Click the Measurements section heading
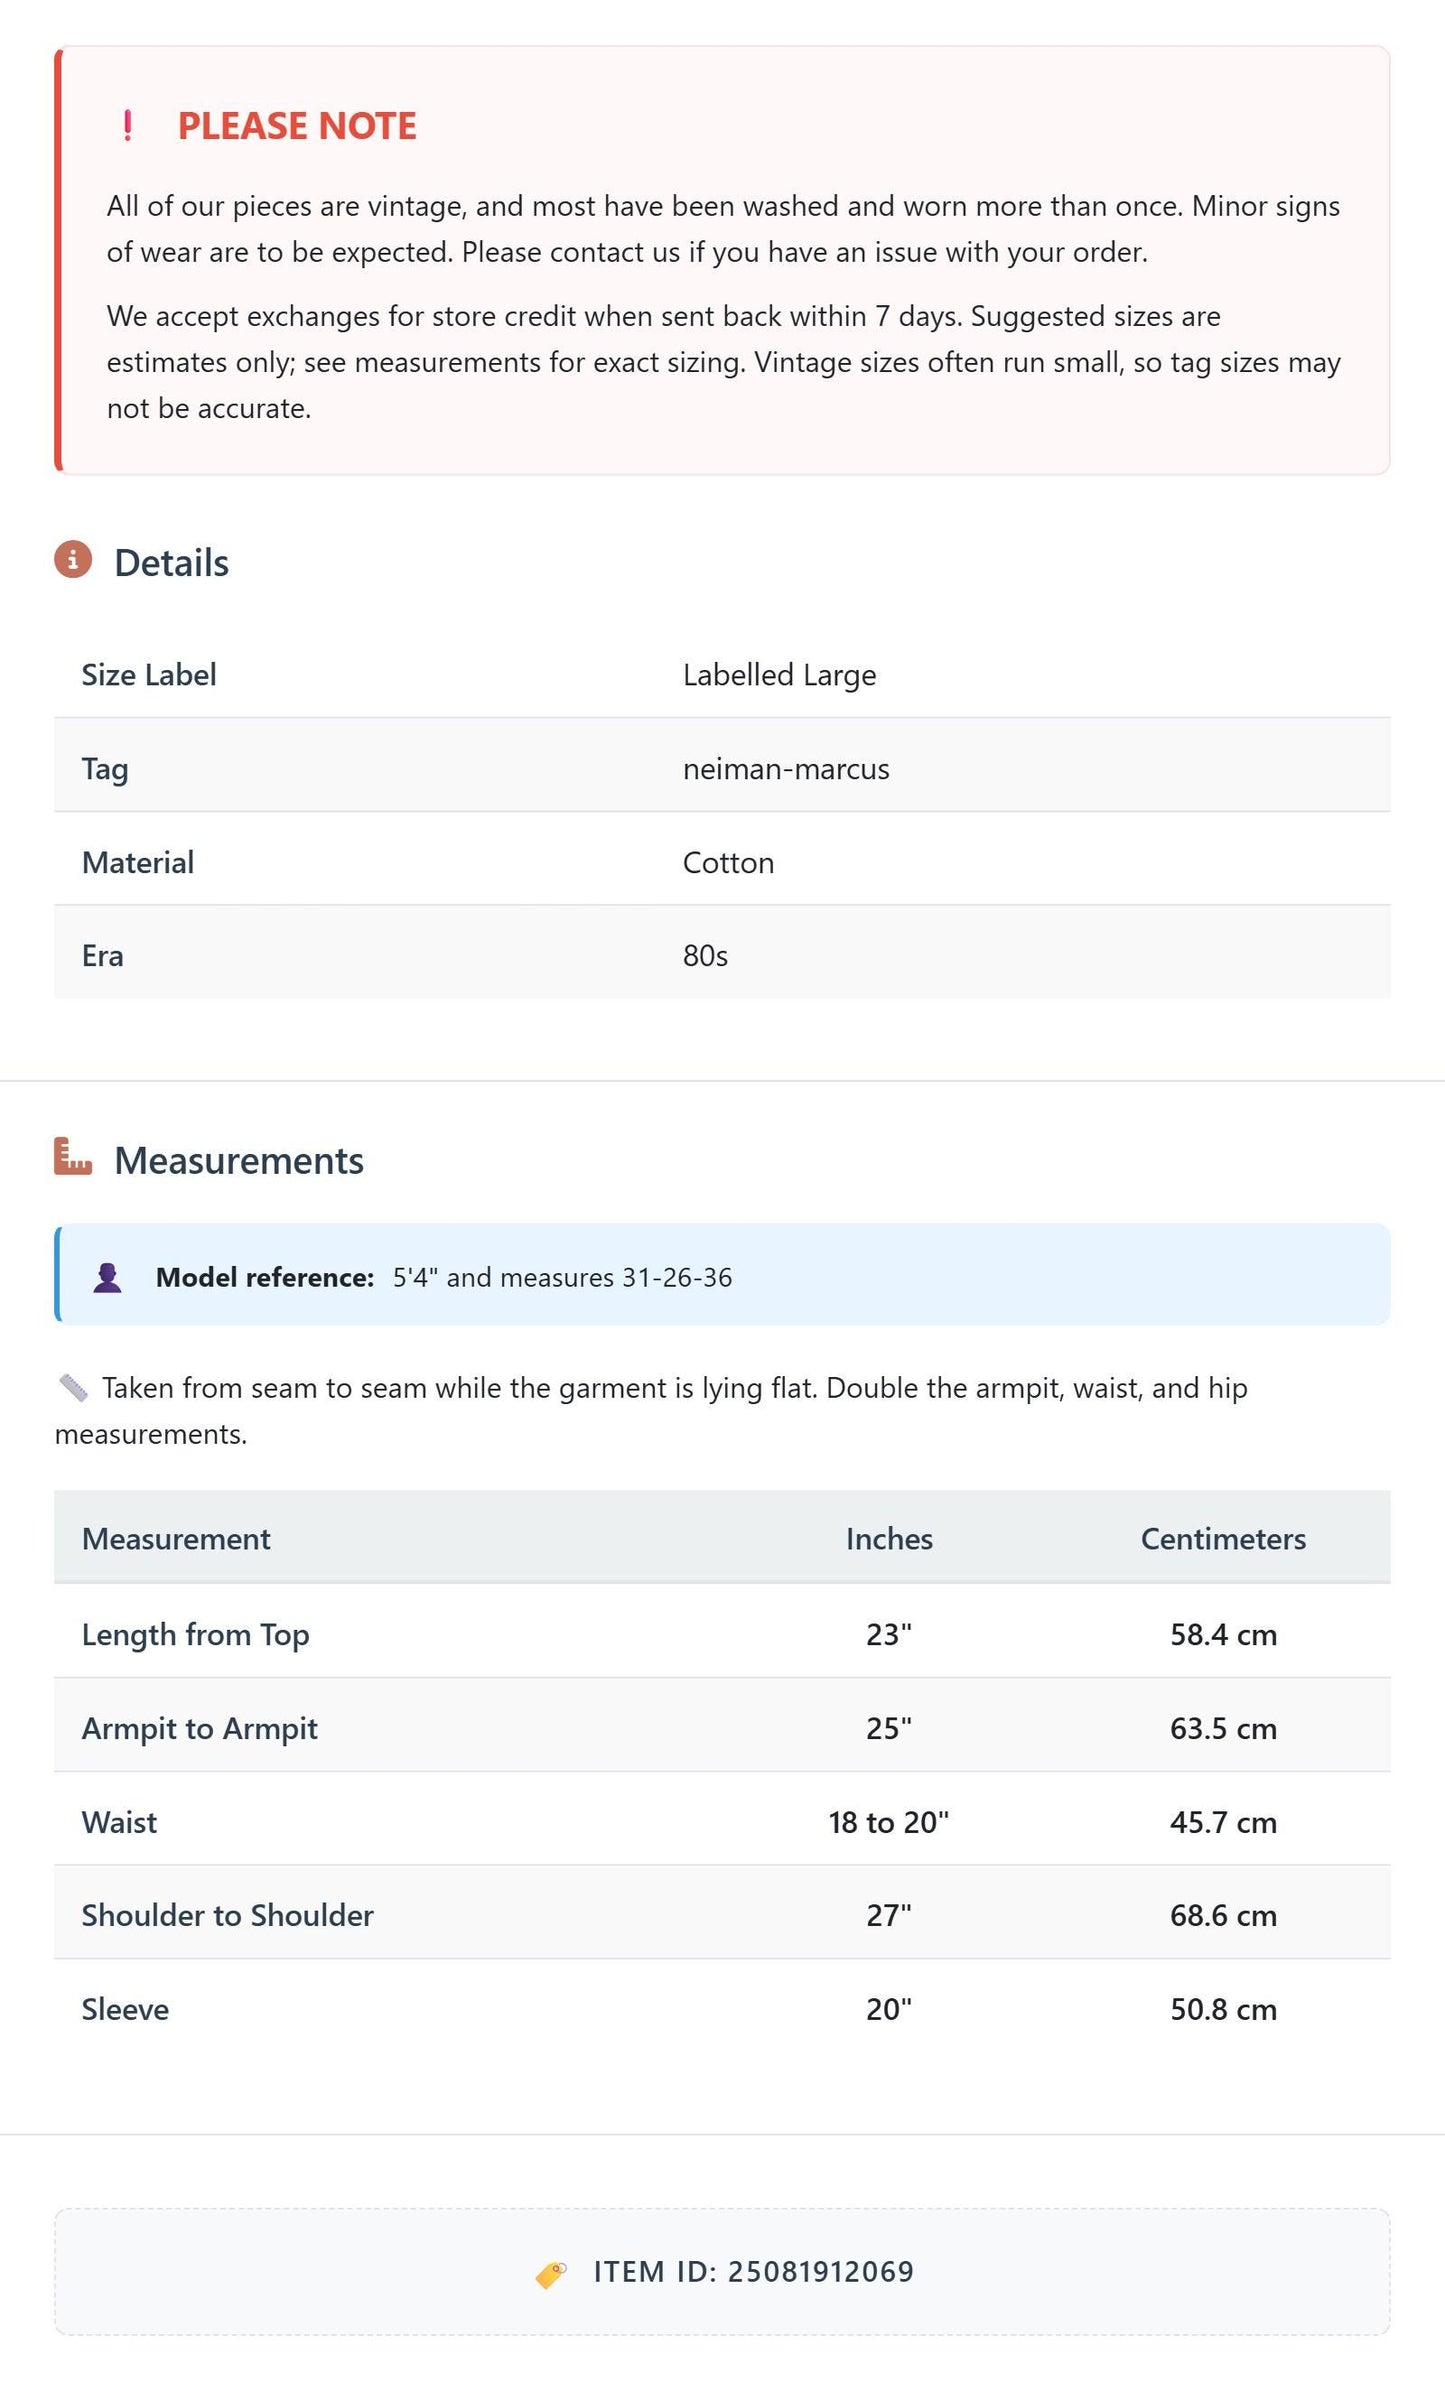The image size is (1445, 2382). tap(239, 1161)
